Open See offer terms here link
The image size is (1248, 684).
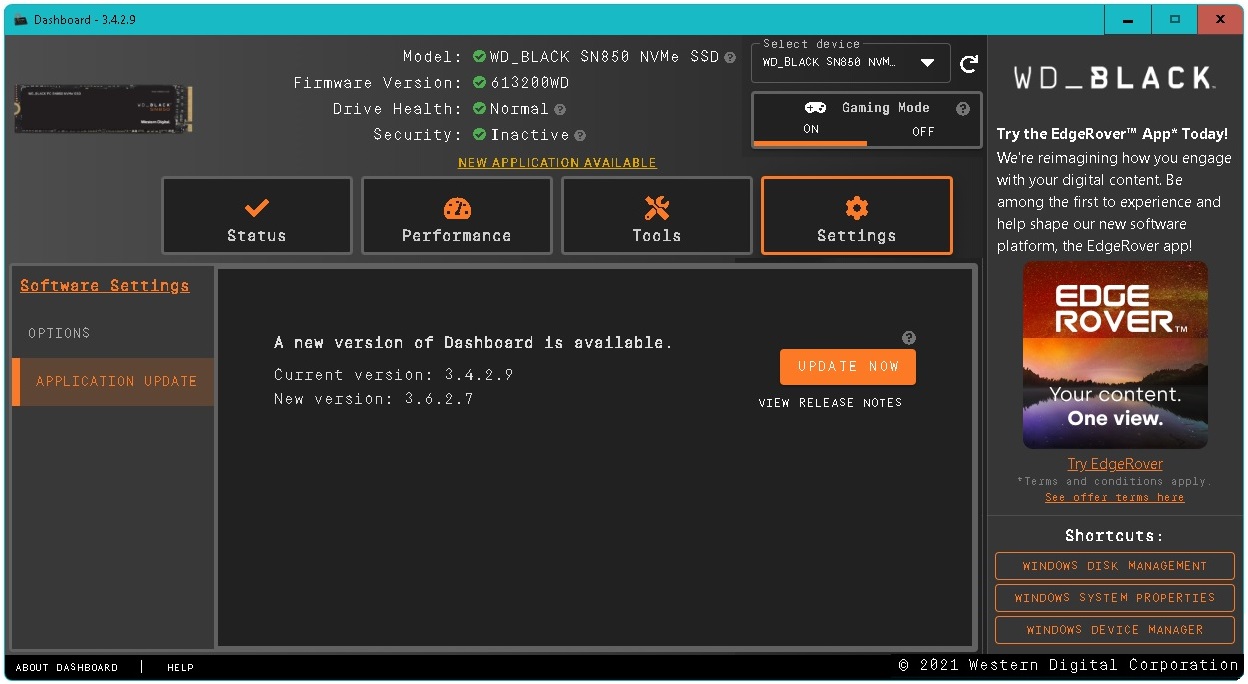point(1115,497)
